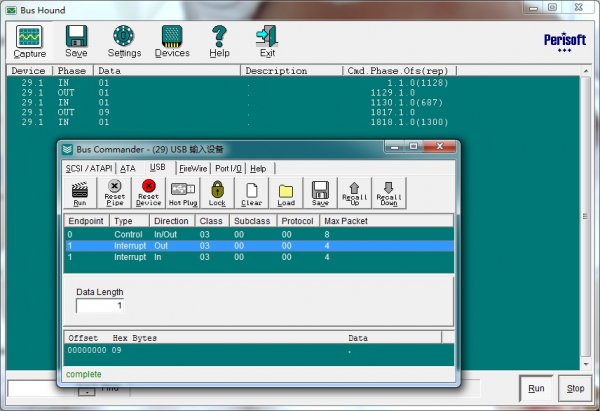Select capture row 1.1.0(1128)

coord(293,83)
